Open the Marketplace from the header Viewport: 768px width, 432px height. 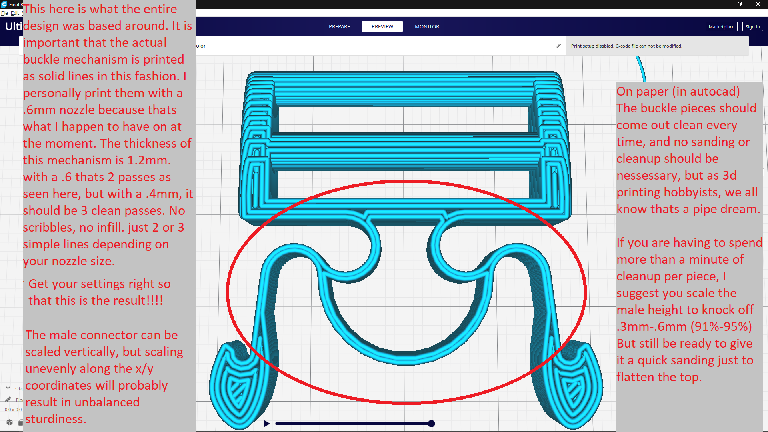(720, 27)
